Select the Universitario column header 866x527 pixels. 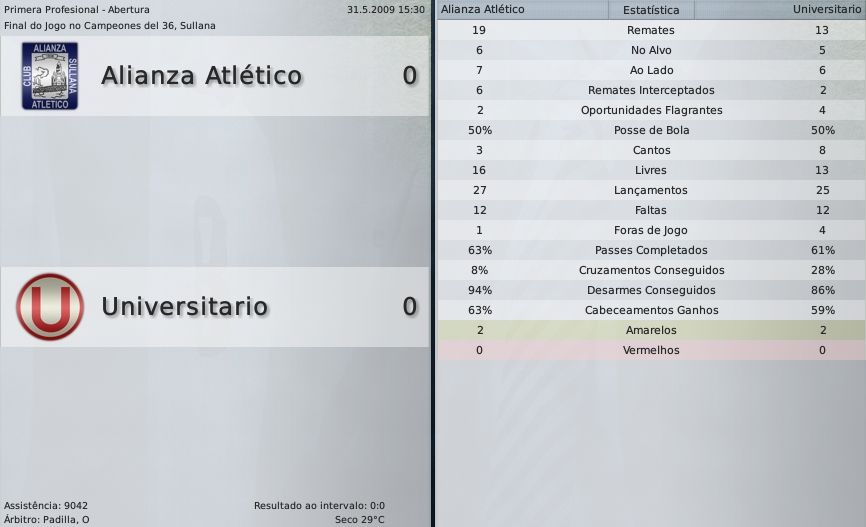828,10
